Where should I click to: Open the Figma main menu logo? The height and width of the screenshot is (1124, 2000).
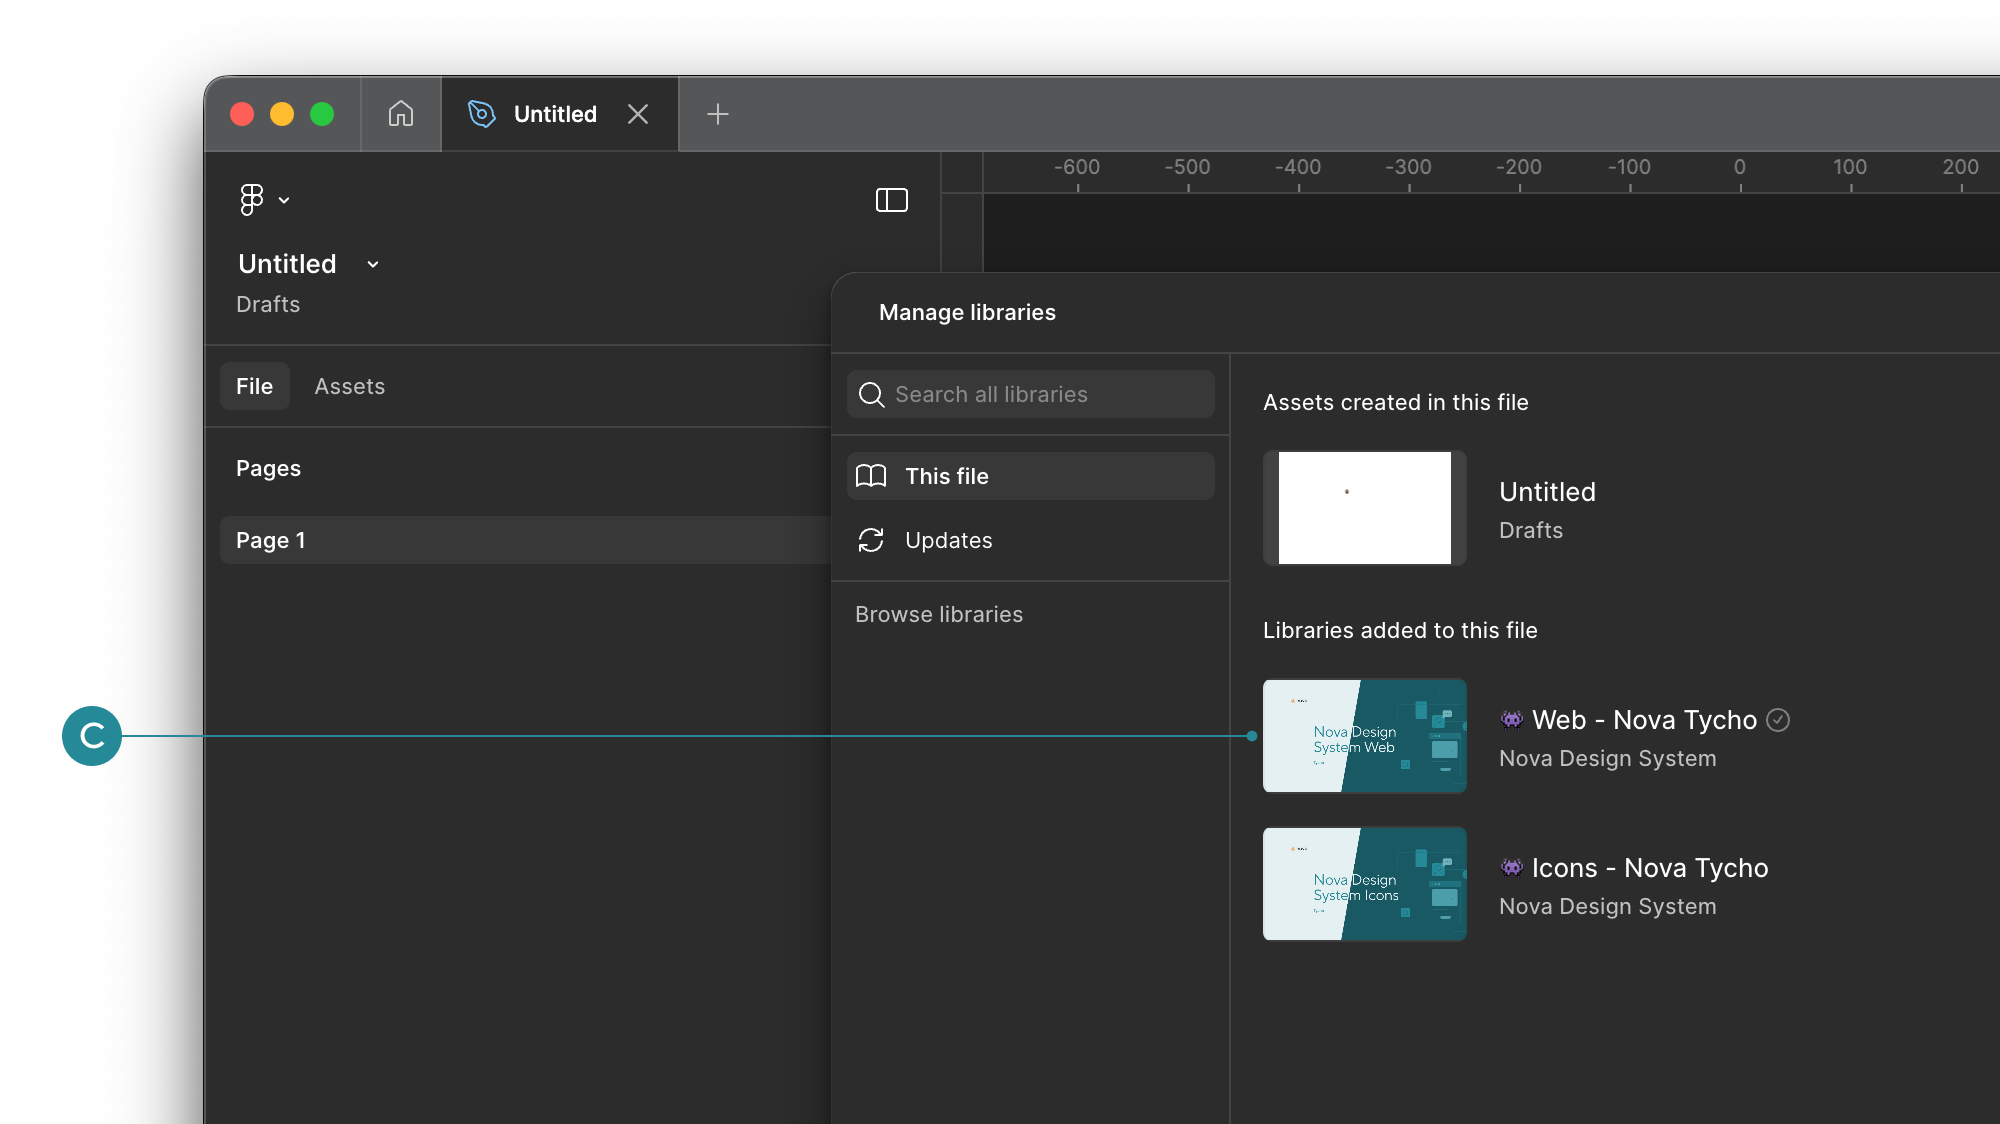pyautogui.click(x=251, y=200)
